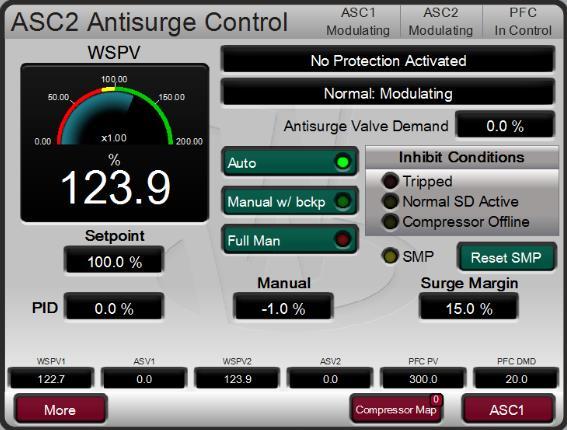Click the SMP indicator lamp

pos(390,256)
